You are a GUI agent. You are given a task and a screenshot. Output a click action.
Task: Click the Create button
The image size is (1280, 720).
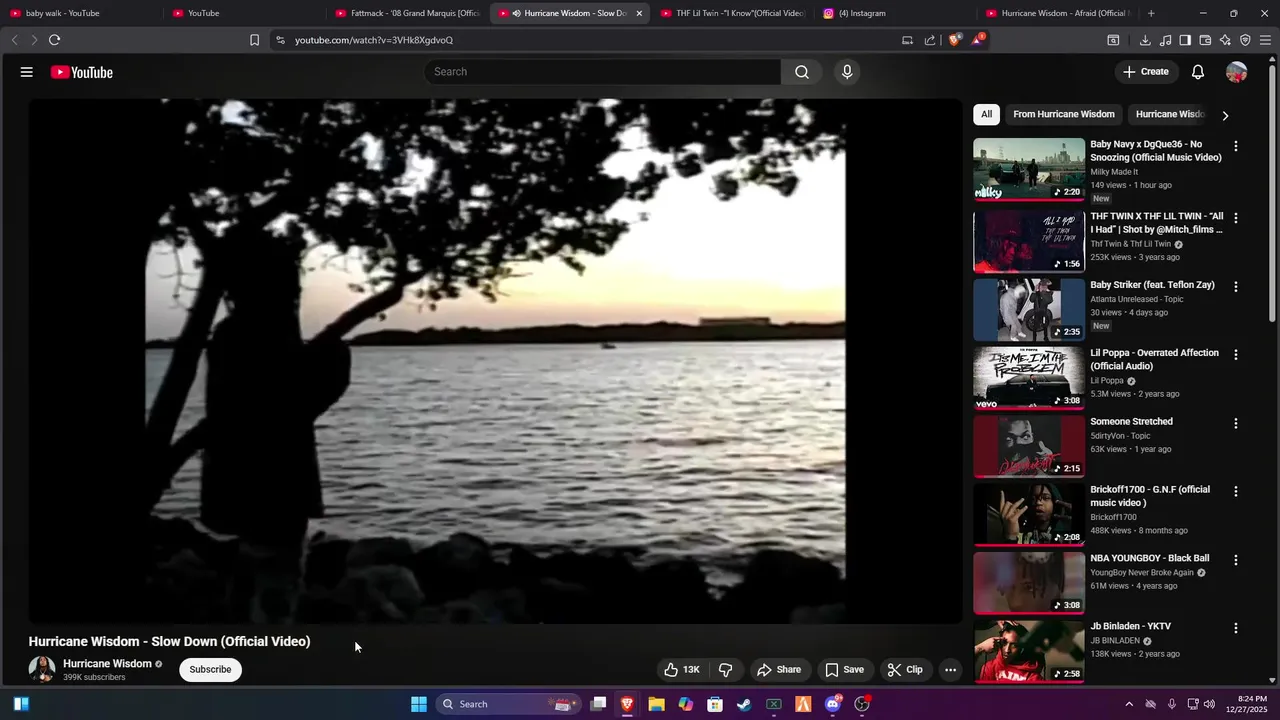click(1146, 72)
